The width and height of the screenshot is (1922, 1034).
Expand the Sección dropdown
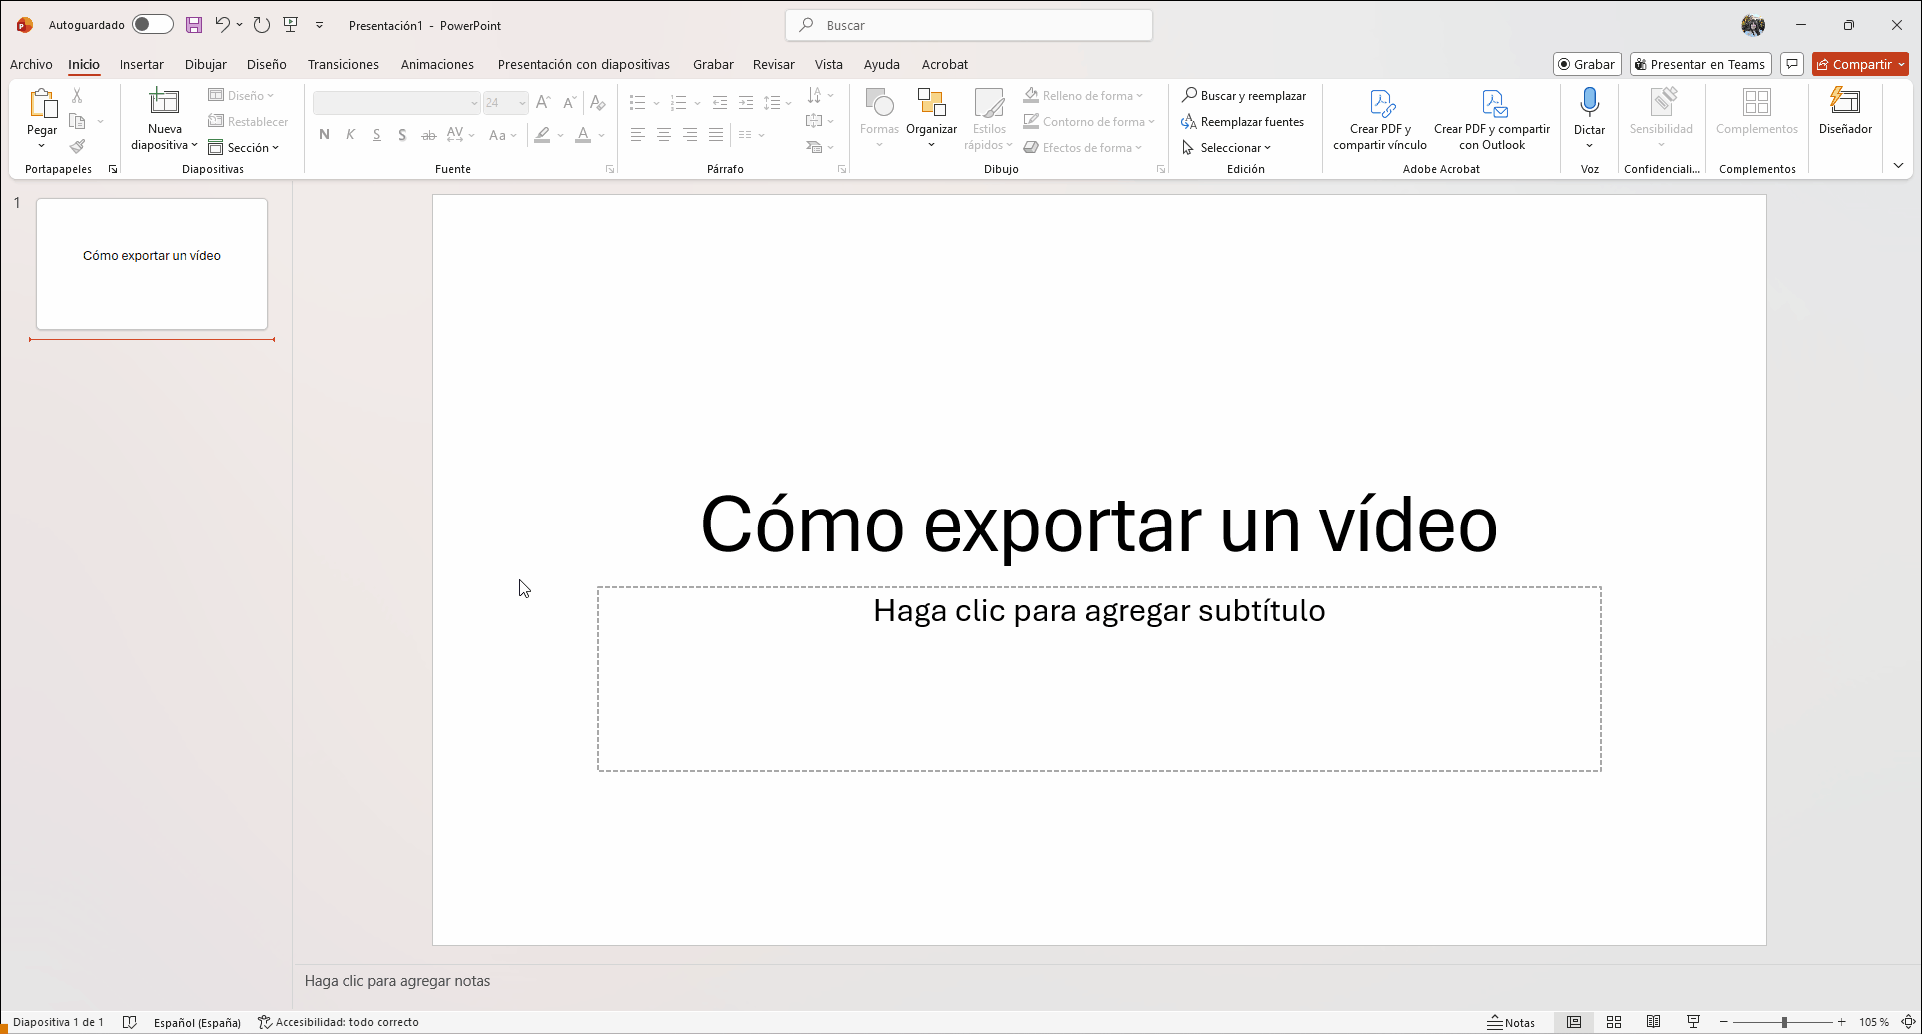click(243, 147)
